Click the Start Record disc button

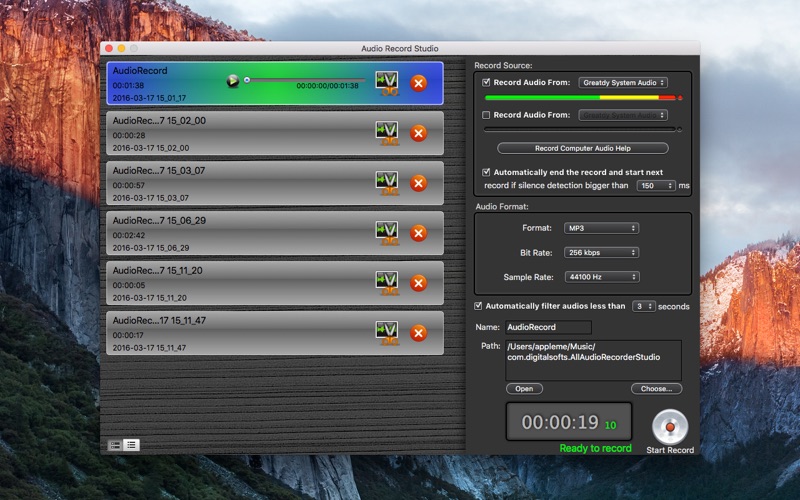pos(670,427)
